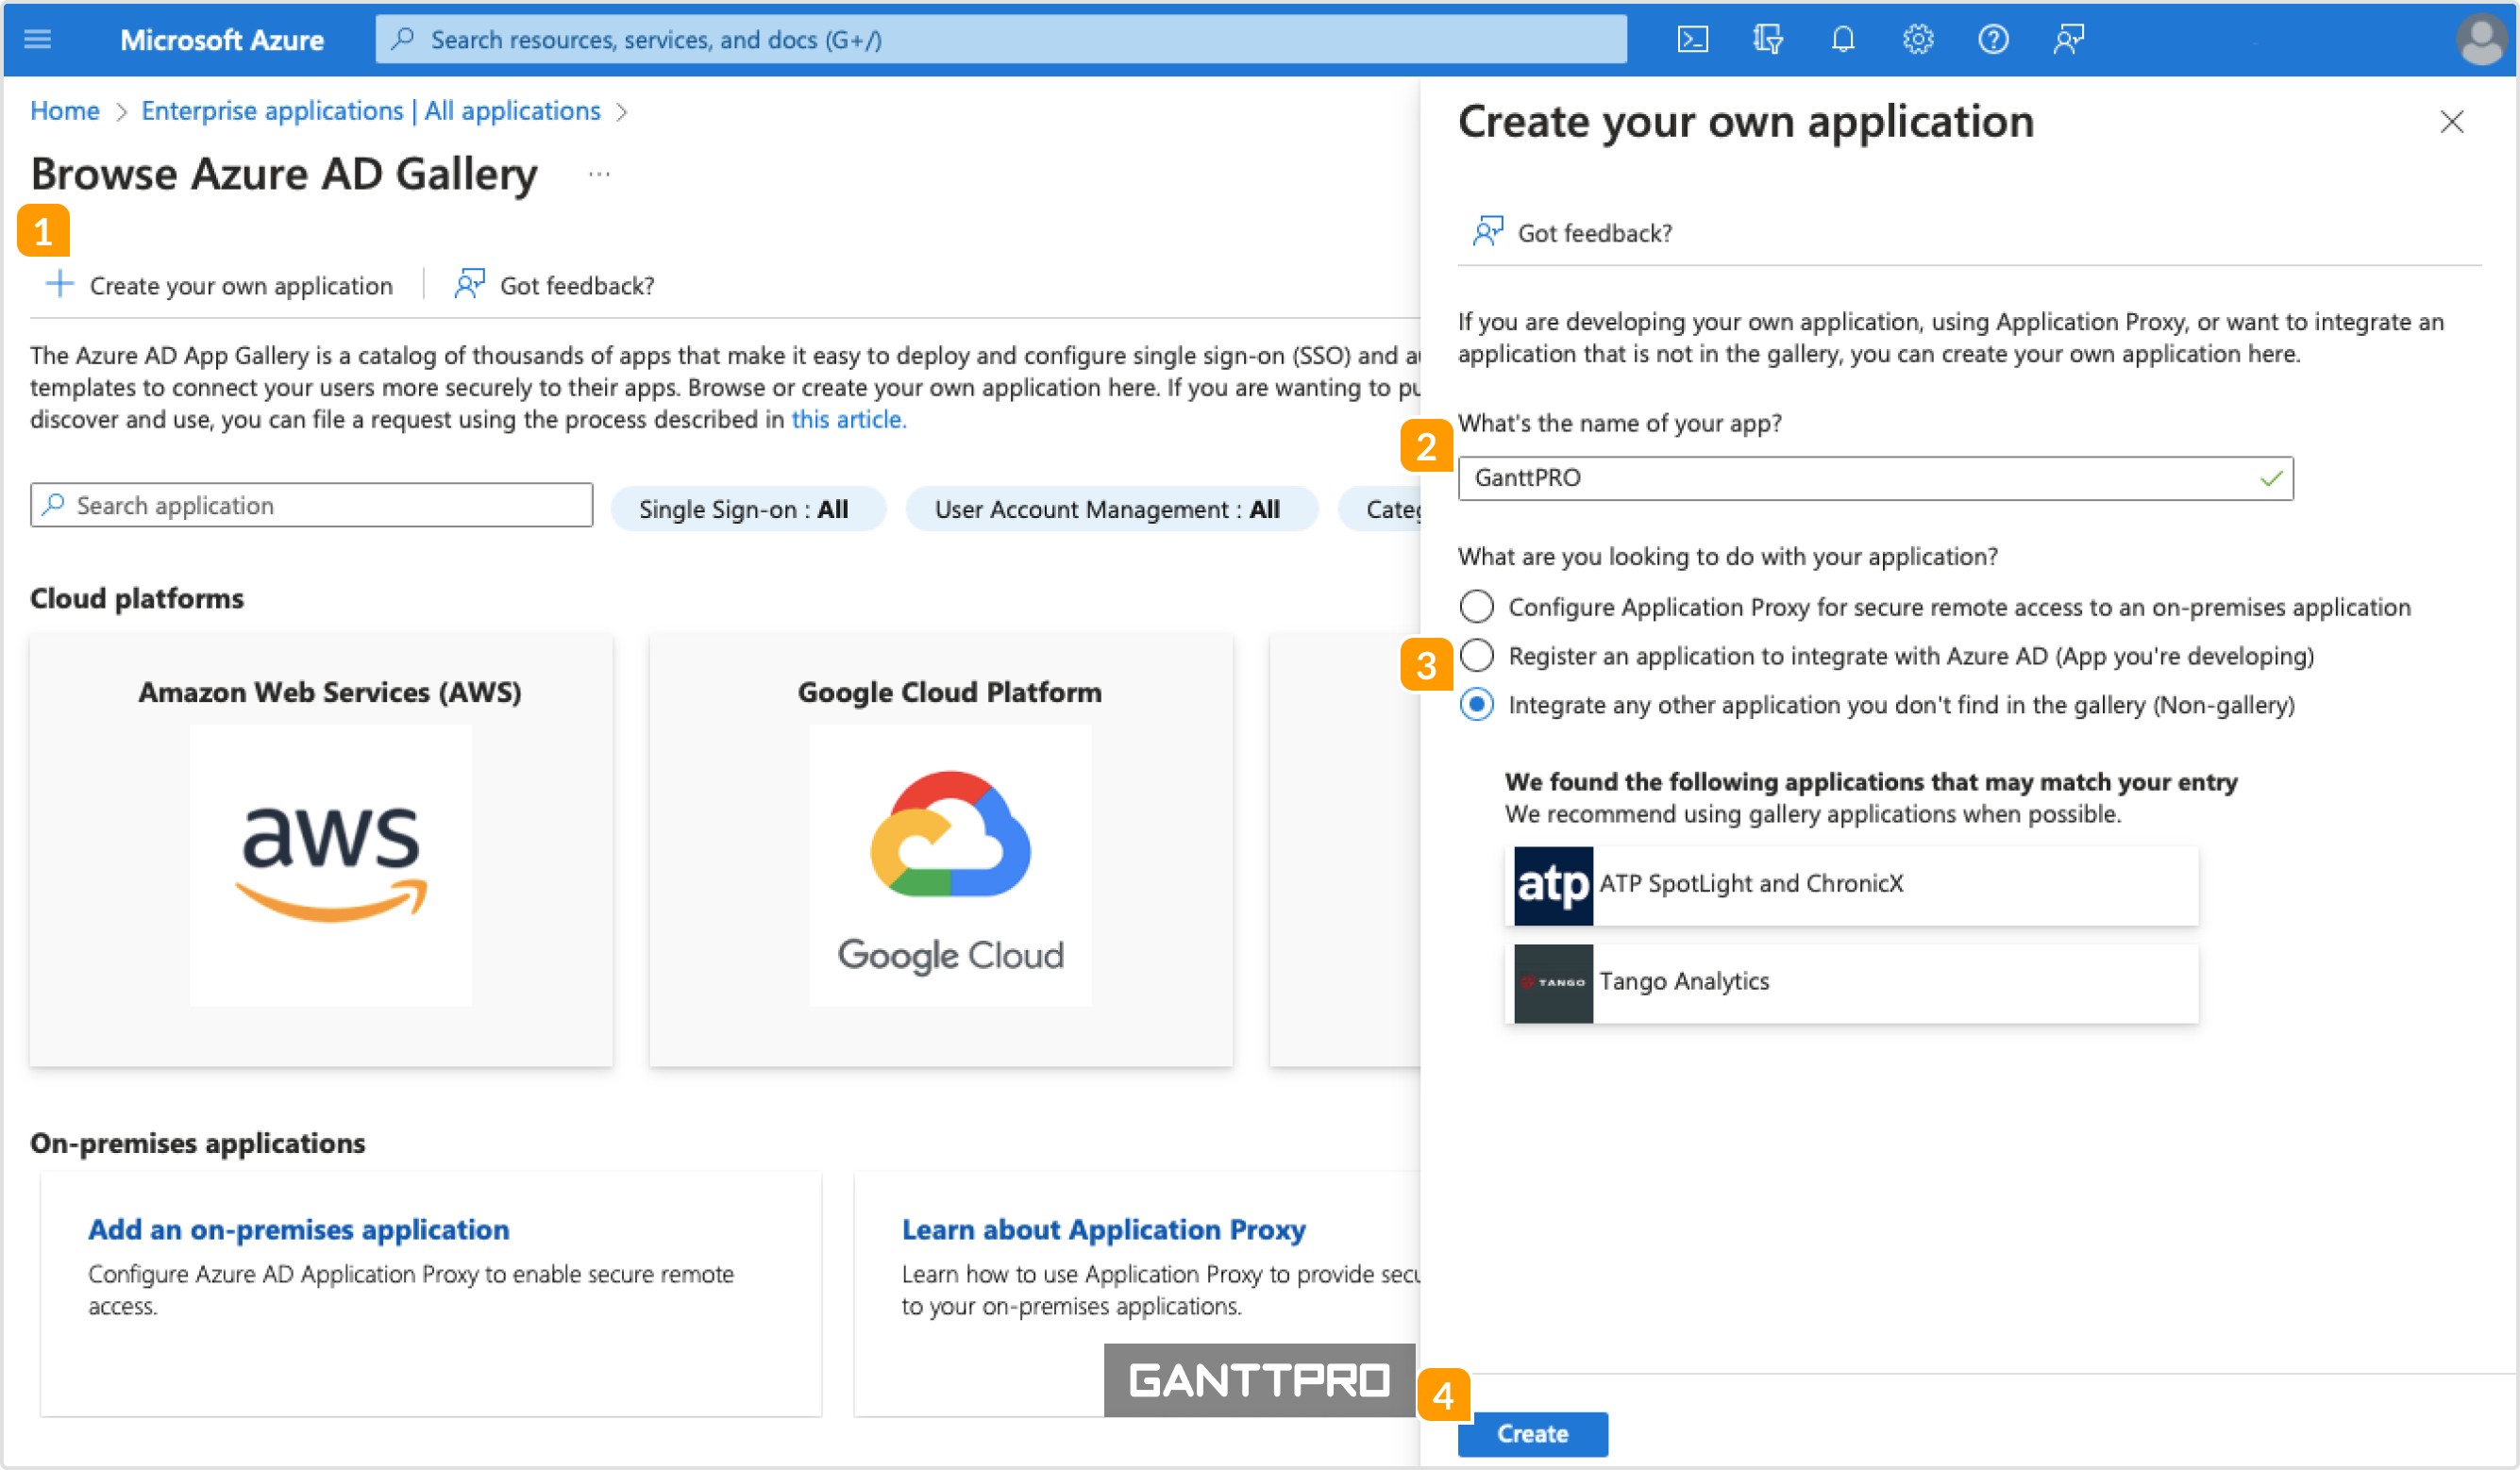Focus the Search resources, services, and docs field
The width and height of the screenshot is (2520, 1470).
1001,39
